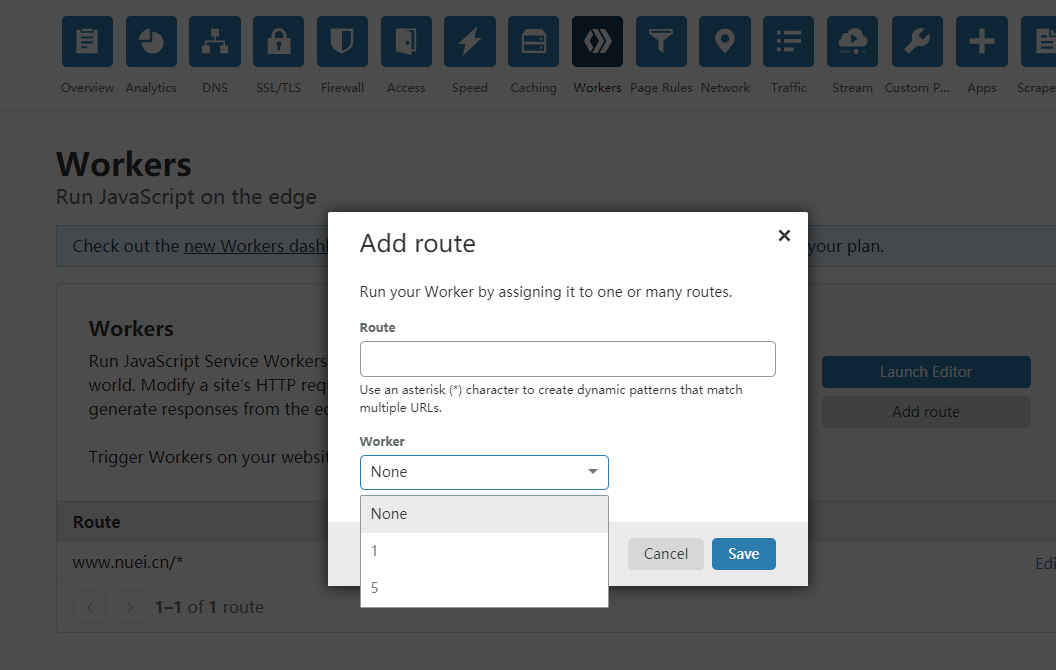Open the SSL/TLS padlock icon
Screen dimensions: 1056x670
pos(278,42)
